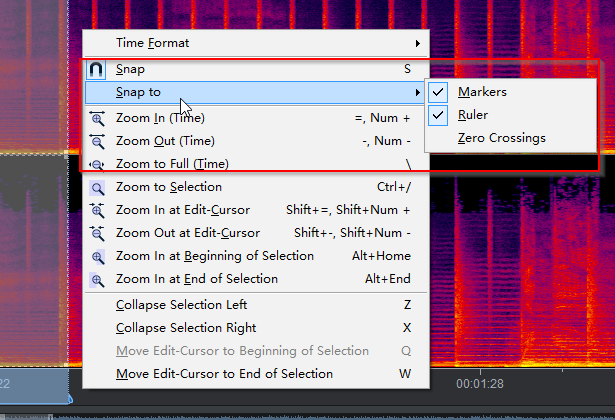
Task: Click the spectrogram area right of the menu
Action: click(520, 250)
